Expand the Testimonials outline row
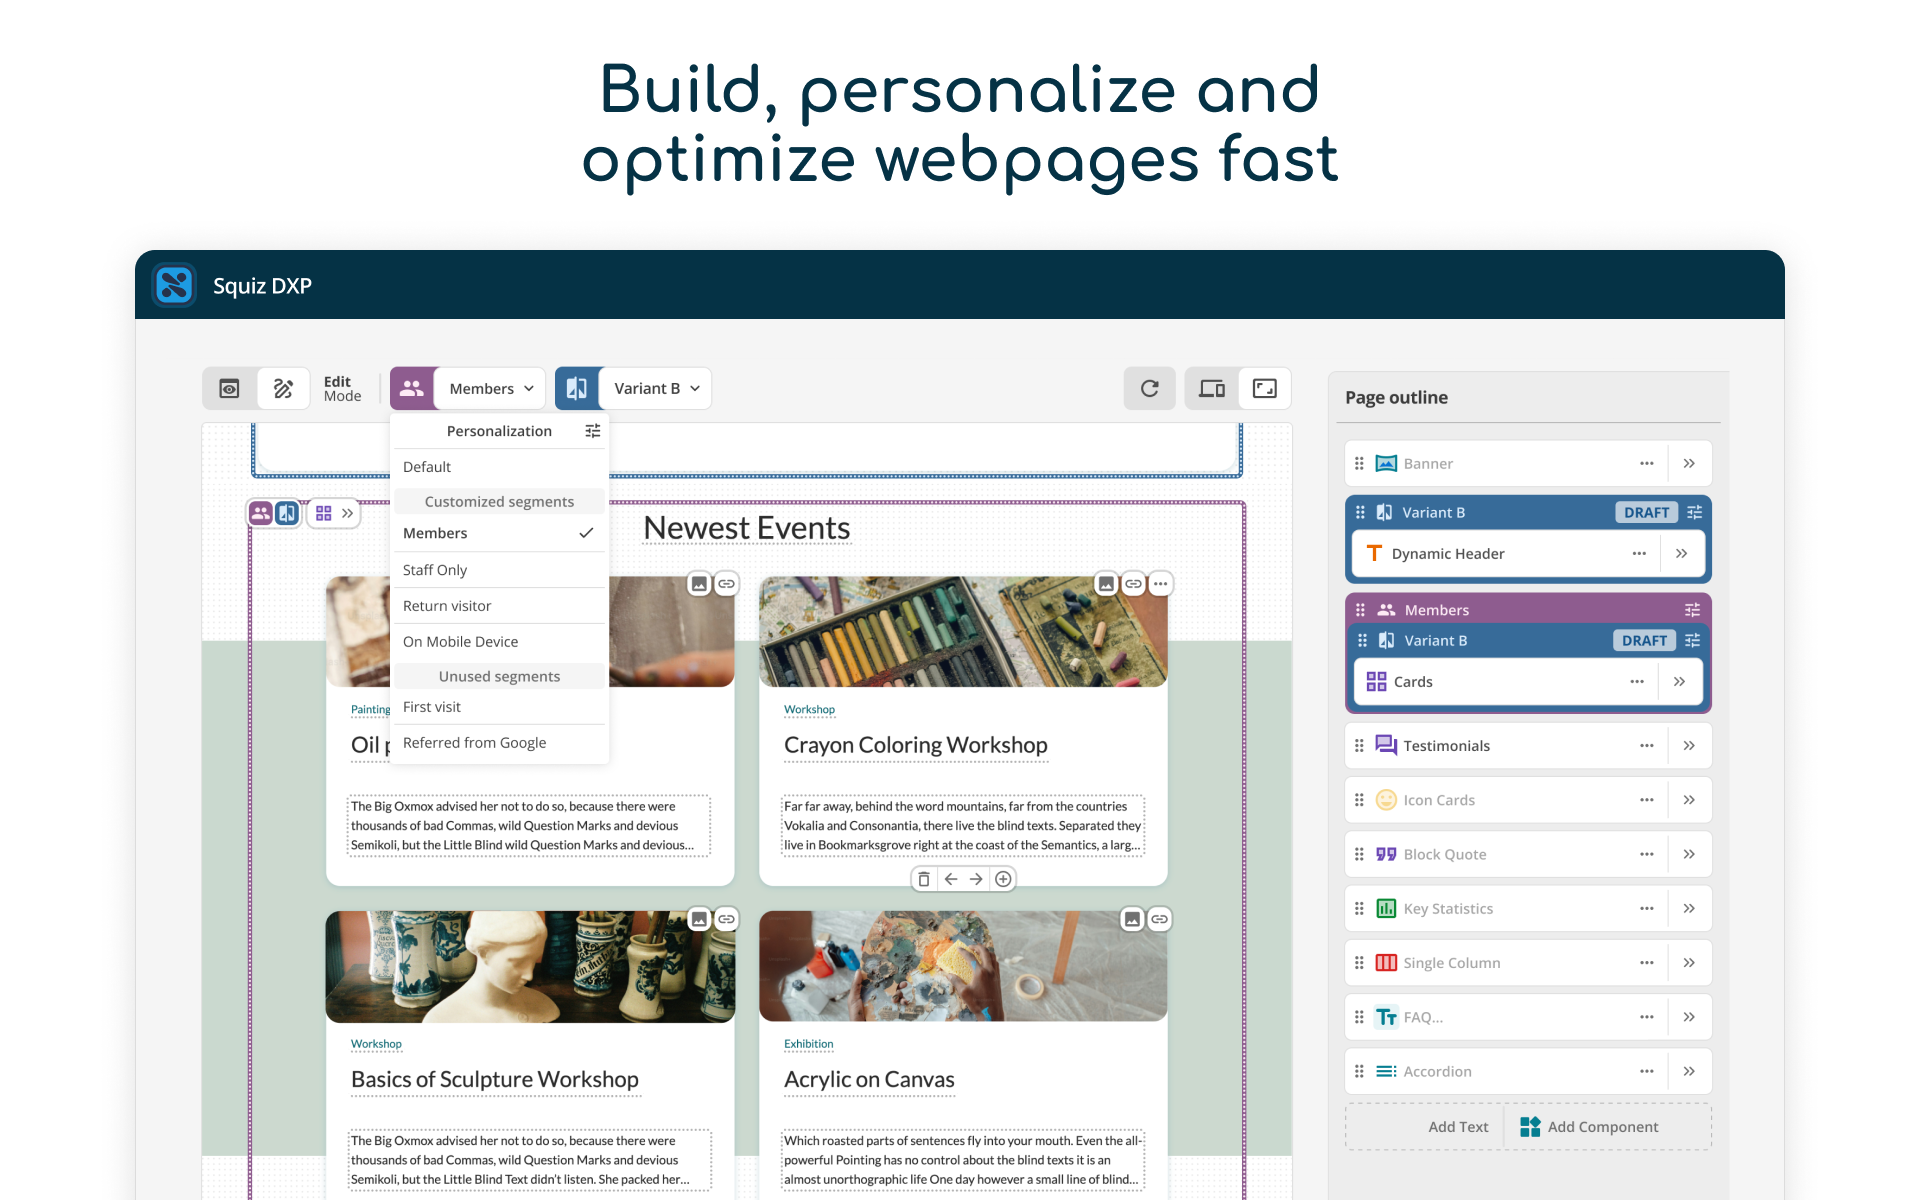 click(x=1690, y=745)
